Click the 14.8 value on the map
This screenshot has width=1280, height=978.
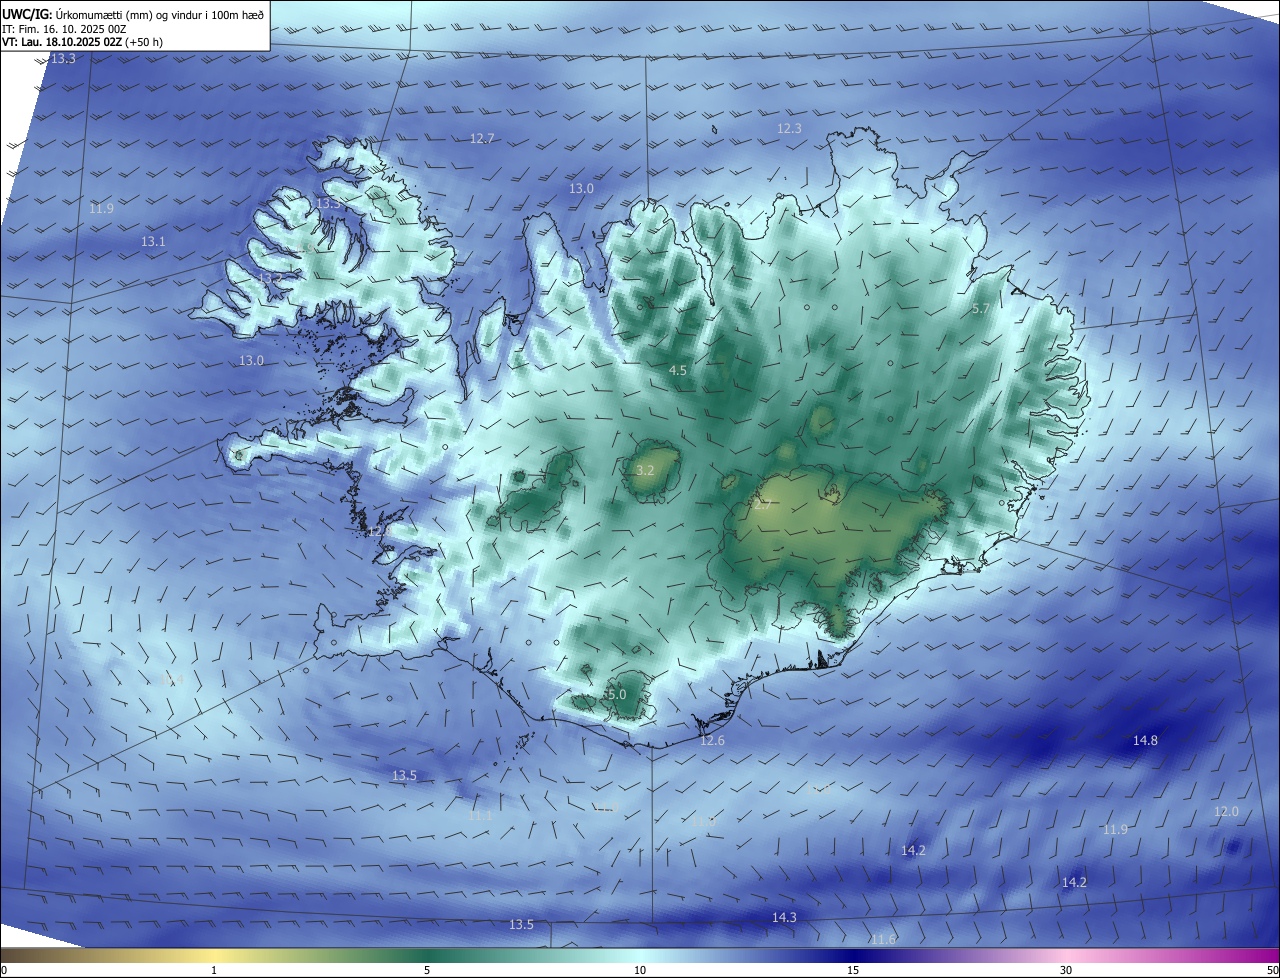(x=1145, y=741)
